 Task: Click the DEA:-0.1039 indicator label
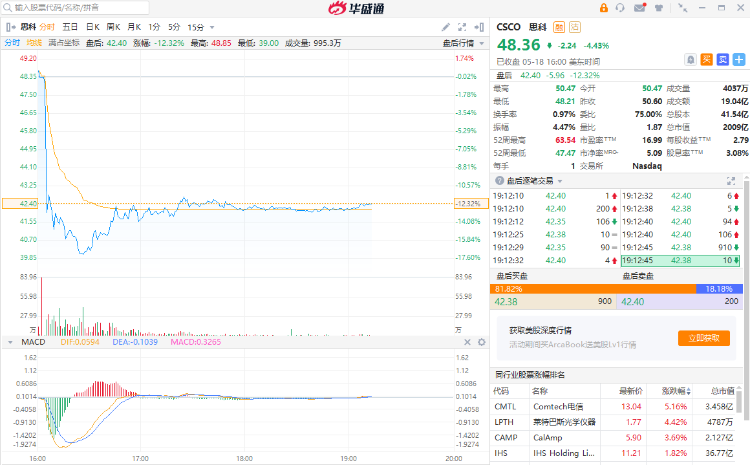click(x=135, y=342)
